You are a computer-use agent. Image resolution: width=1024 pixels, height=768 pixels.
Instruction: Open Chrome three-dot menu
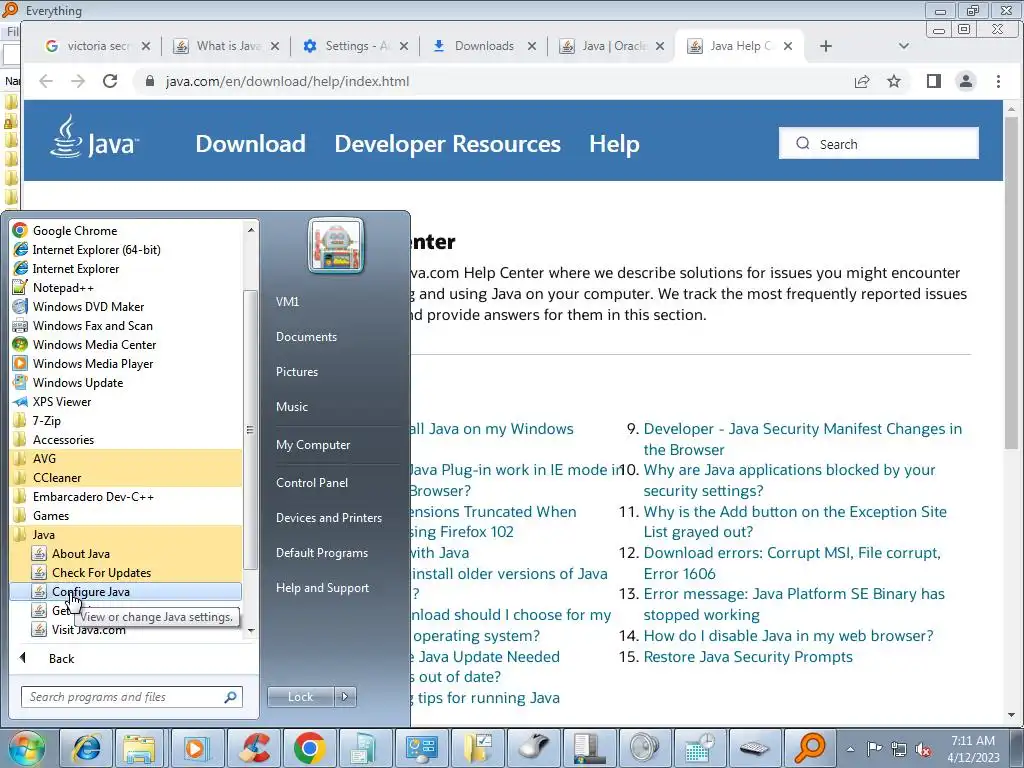click(998, 81)
